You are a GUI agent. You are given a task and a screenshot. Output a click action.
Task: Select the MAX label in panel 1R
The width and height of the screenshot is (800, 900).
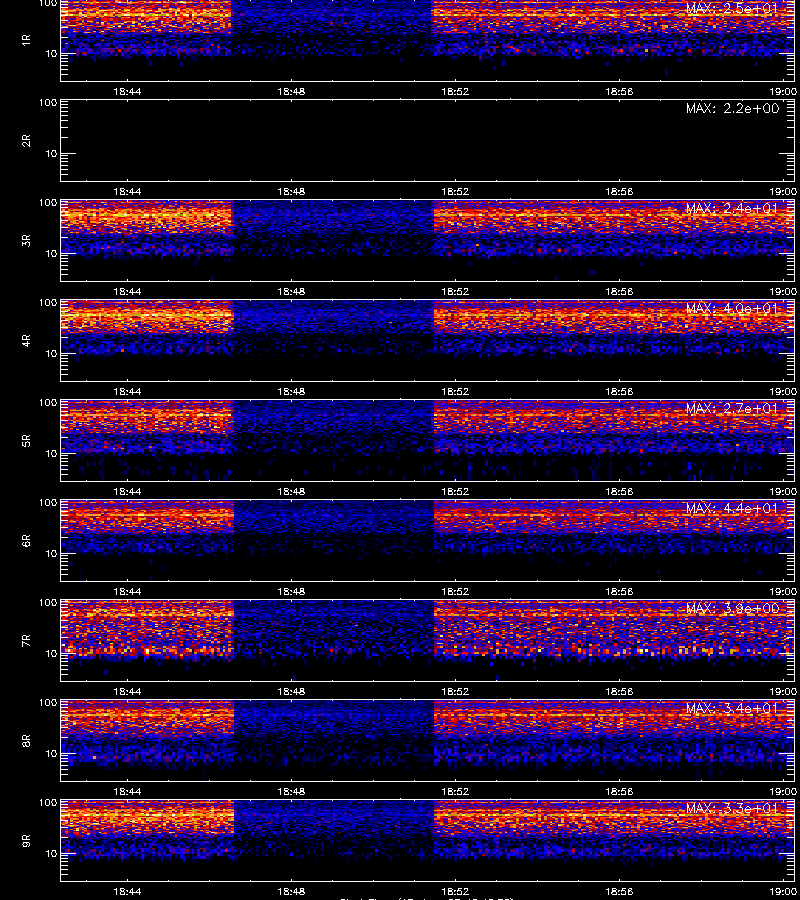[732, 8]
